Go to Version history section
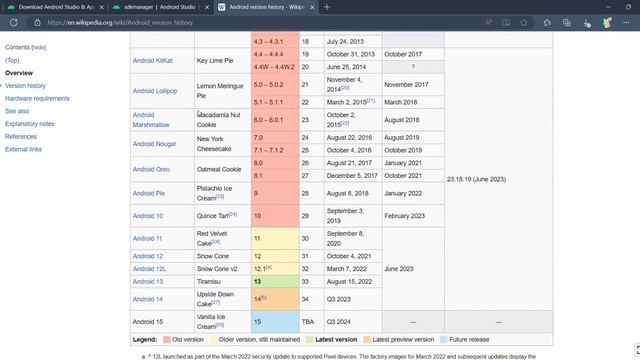Viewport: 640px width, 360px height. coord(25,86)
